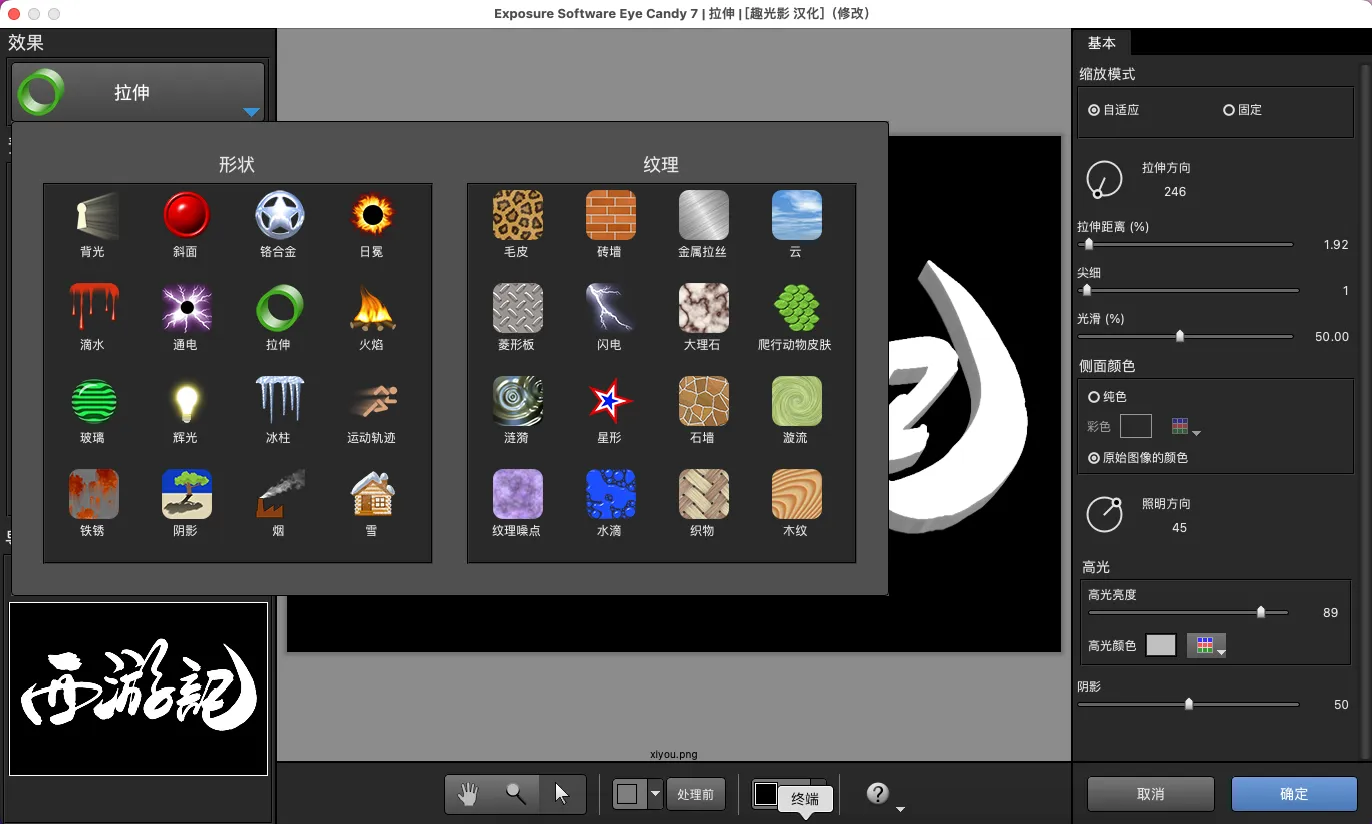The height and width of the screenshot is (824, 1372).
Task: Switch scaling mode to 固定
Action: pos(1229,110)
